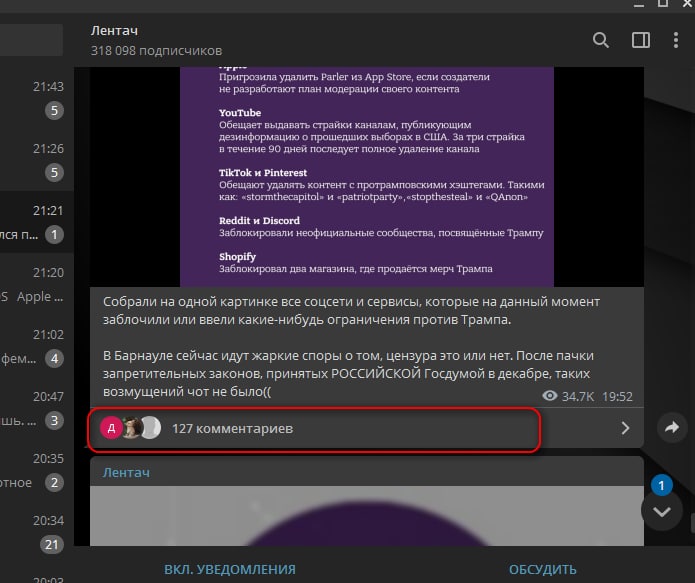Click ВКЛ. УВЕДОМЛЕНИЯ button
This screenshot has width=695, height=583.
pos(230,569)
